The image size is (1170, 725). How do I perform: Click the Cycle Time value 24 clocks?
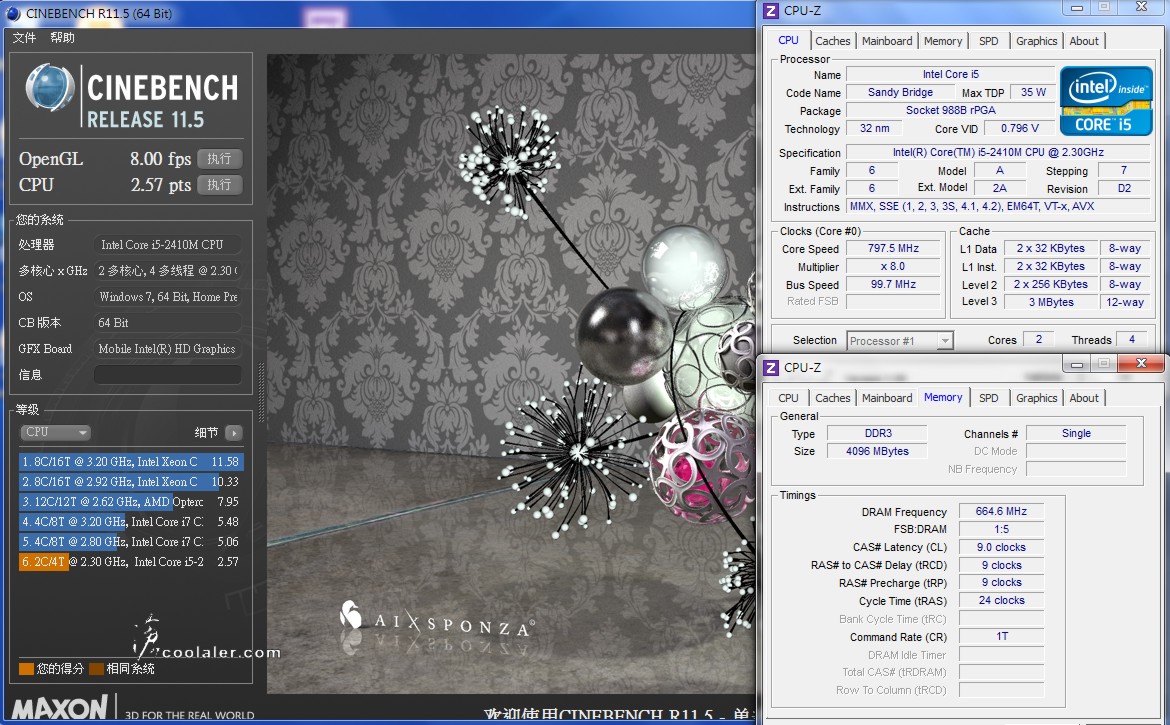tap(1001, 600)
